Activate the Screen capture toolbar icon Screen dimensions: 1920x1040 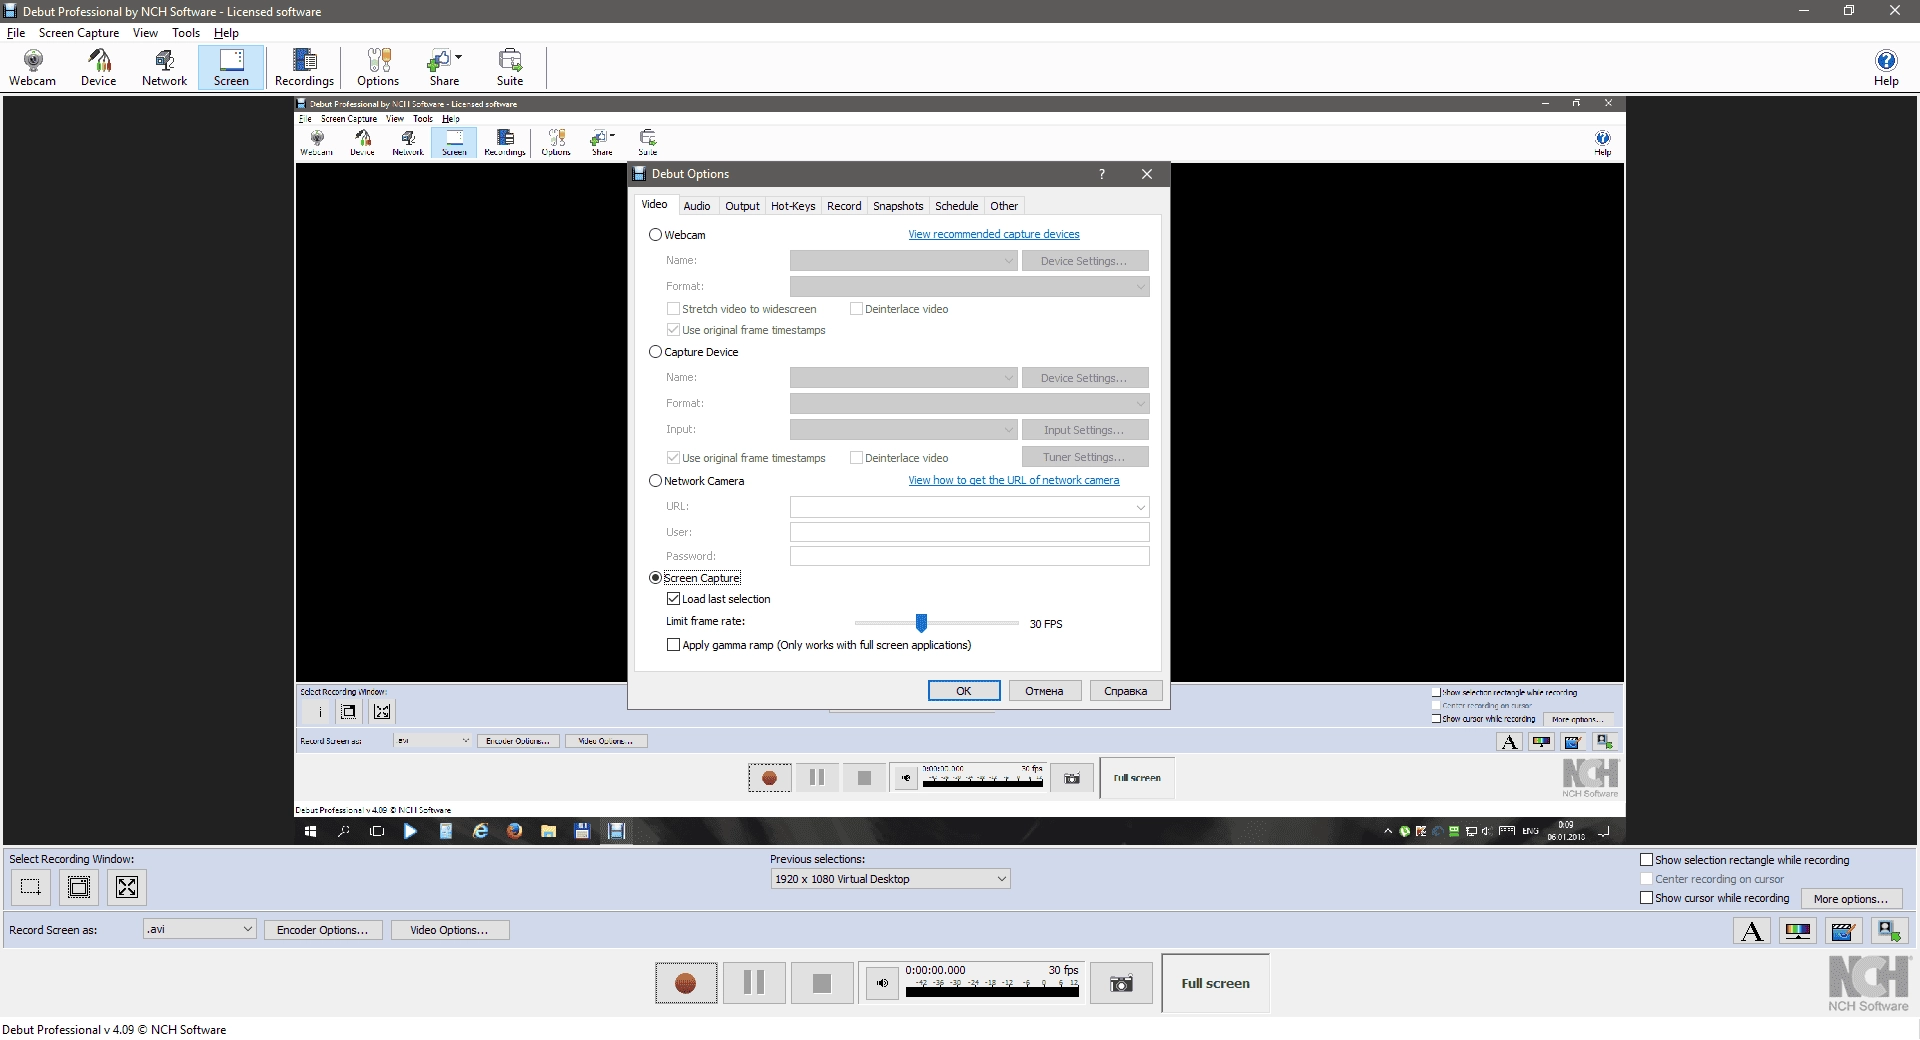[231, 68]
